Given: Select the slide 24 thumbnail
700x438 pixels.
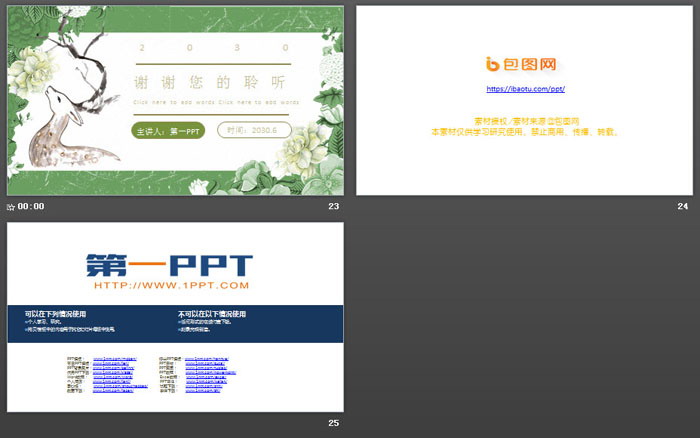Looking at the screenshot, I should pyautogui.click(x=523, y=100).
